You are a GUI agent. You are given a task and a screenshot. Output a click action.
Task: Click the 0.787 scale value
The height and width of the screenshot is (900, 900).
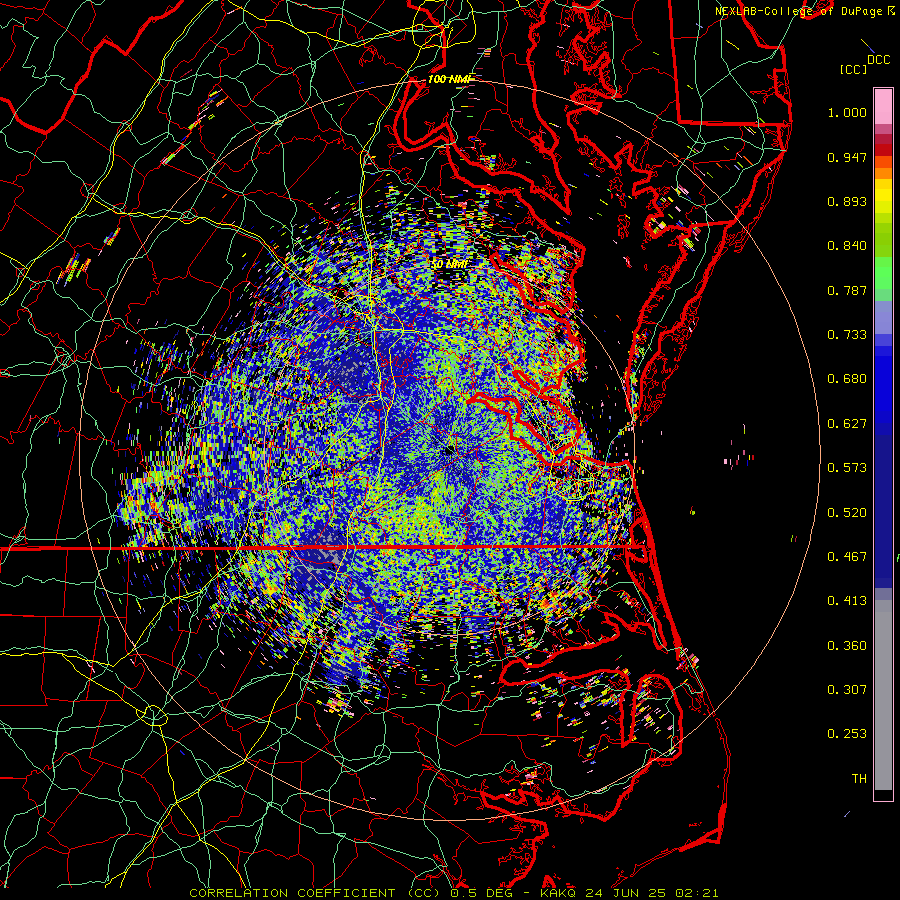tap(847, 290)
